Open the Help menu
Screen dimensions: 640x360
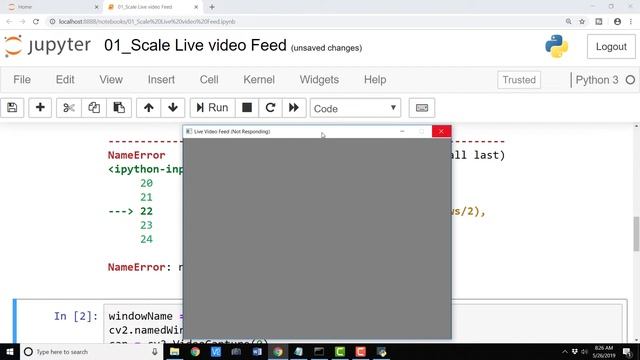coord(375,80)
